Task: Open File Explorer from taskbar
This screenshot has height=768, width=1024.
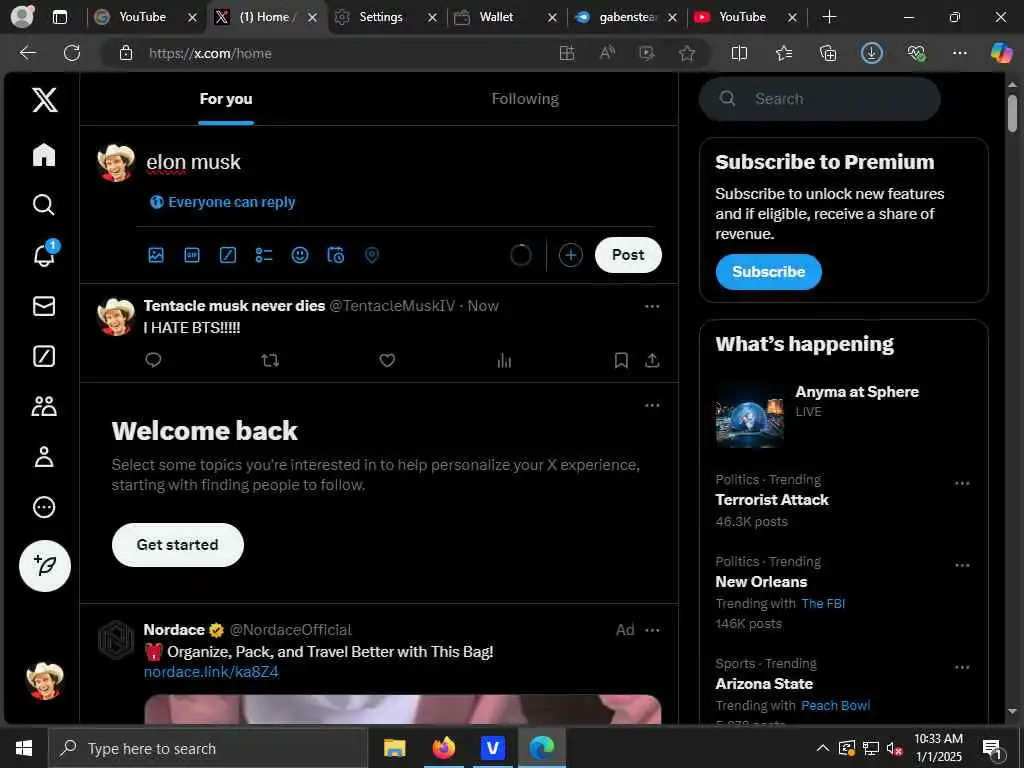Action: coord(394,748)
